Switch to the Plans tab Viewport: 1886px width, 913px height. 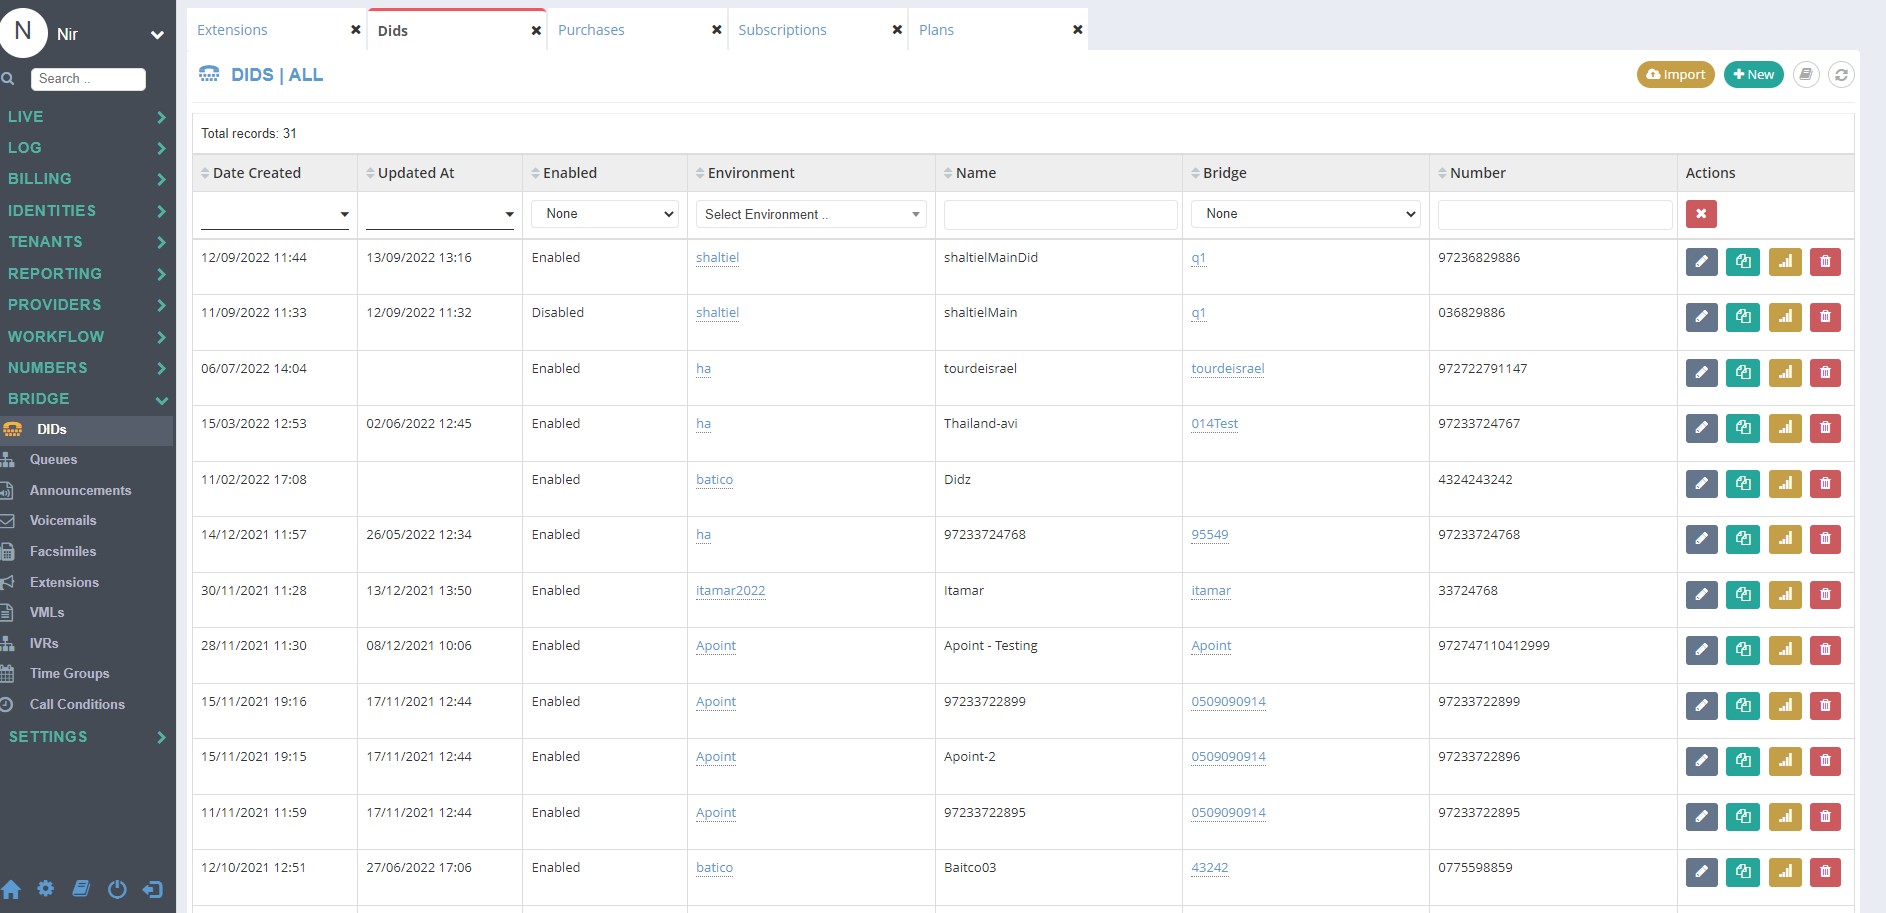pyautogui.click(x=936, y=30)
